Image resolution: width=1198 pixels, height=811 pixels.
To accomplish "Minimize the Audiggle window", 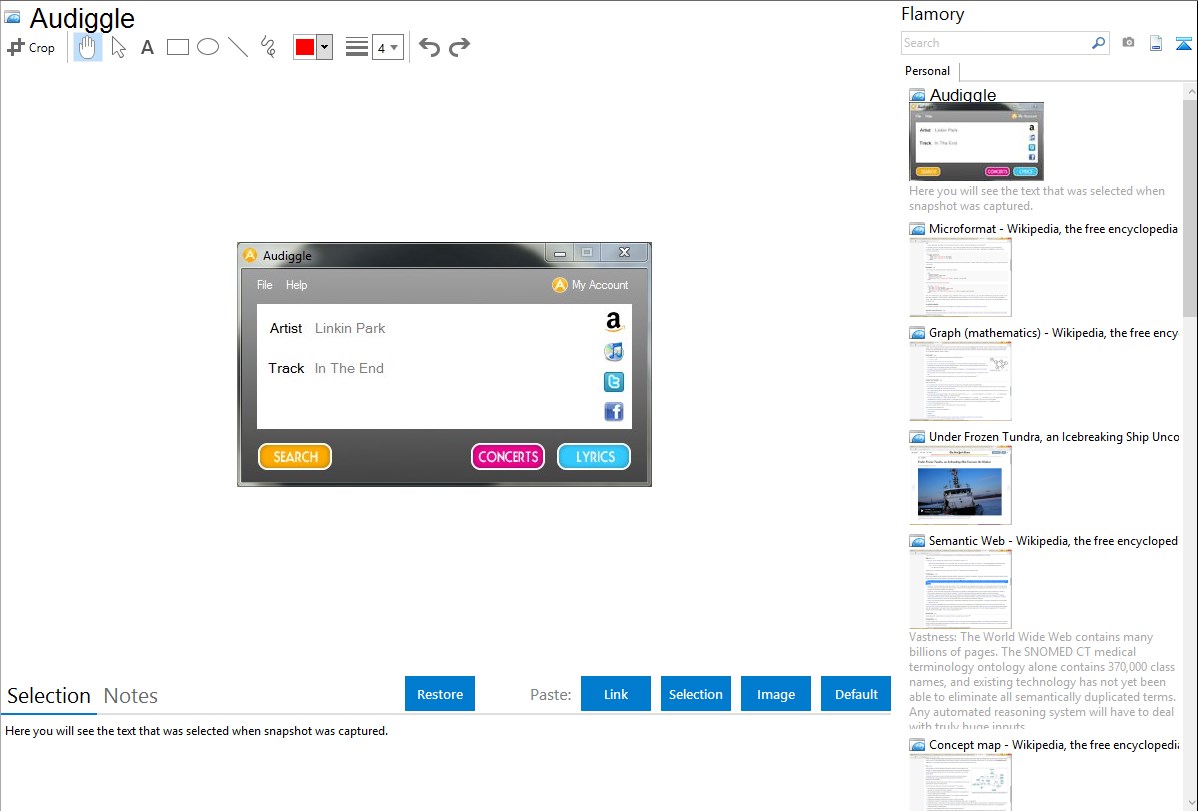I will coord(559,253).
